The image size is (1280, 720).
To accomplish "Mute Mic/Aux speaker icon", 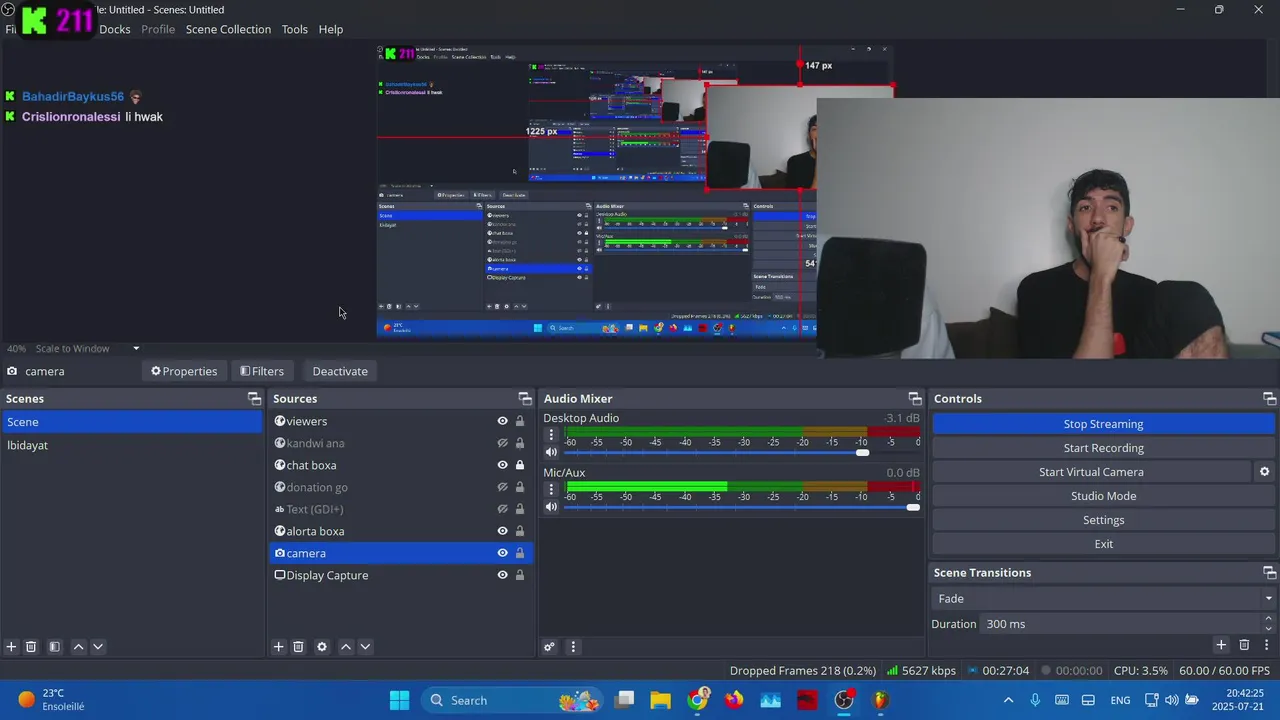I will [x=551, y=507].
